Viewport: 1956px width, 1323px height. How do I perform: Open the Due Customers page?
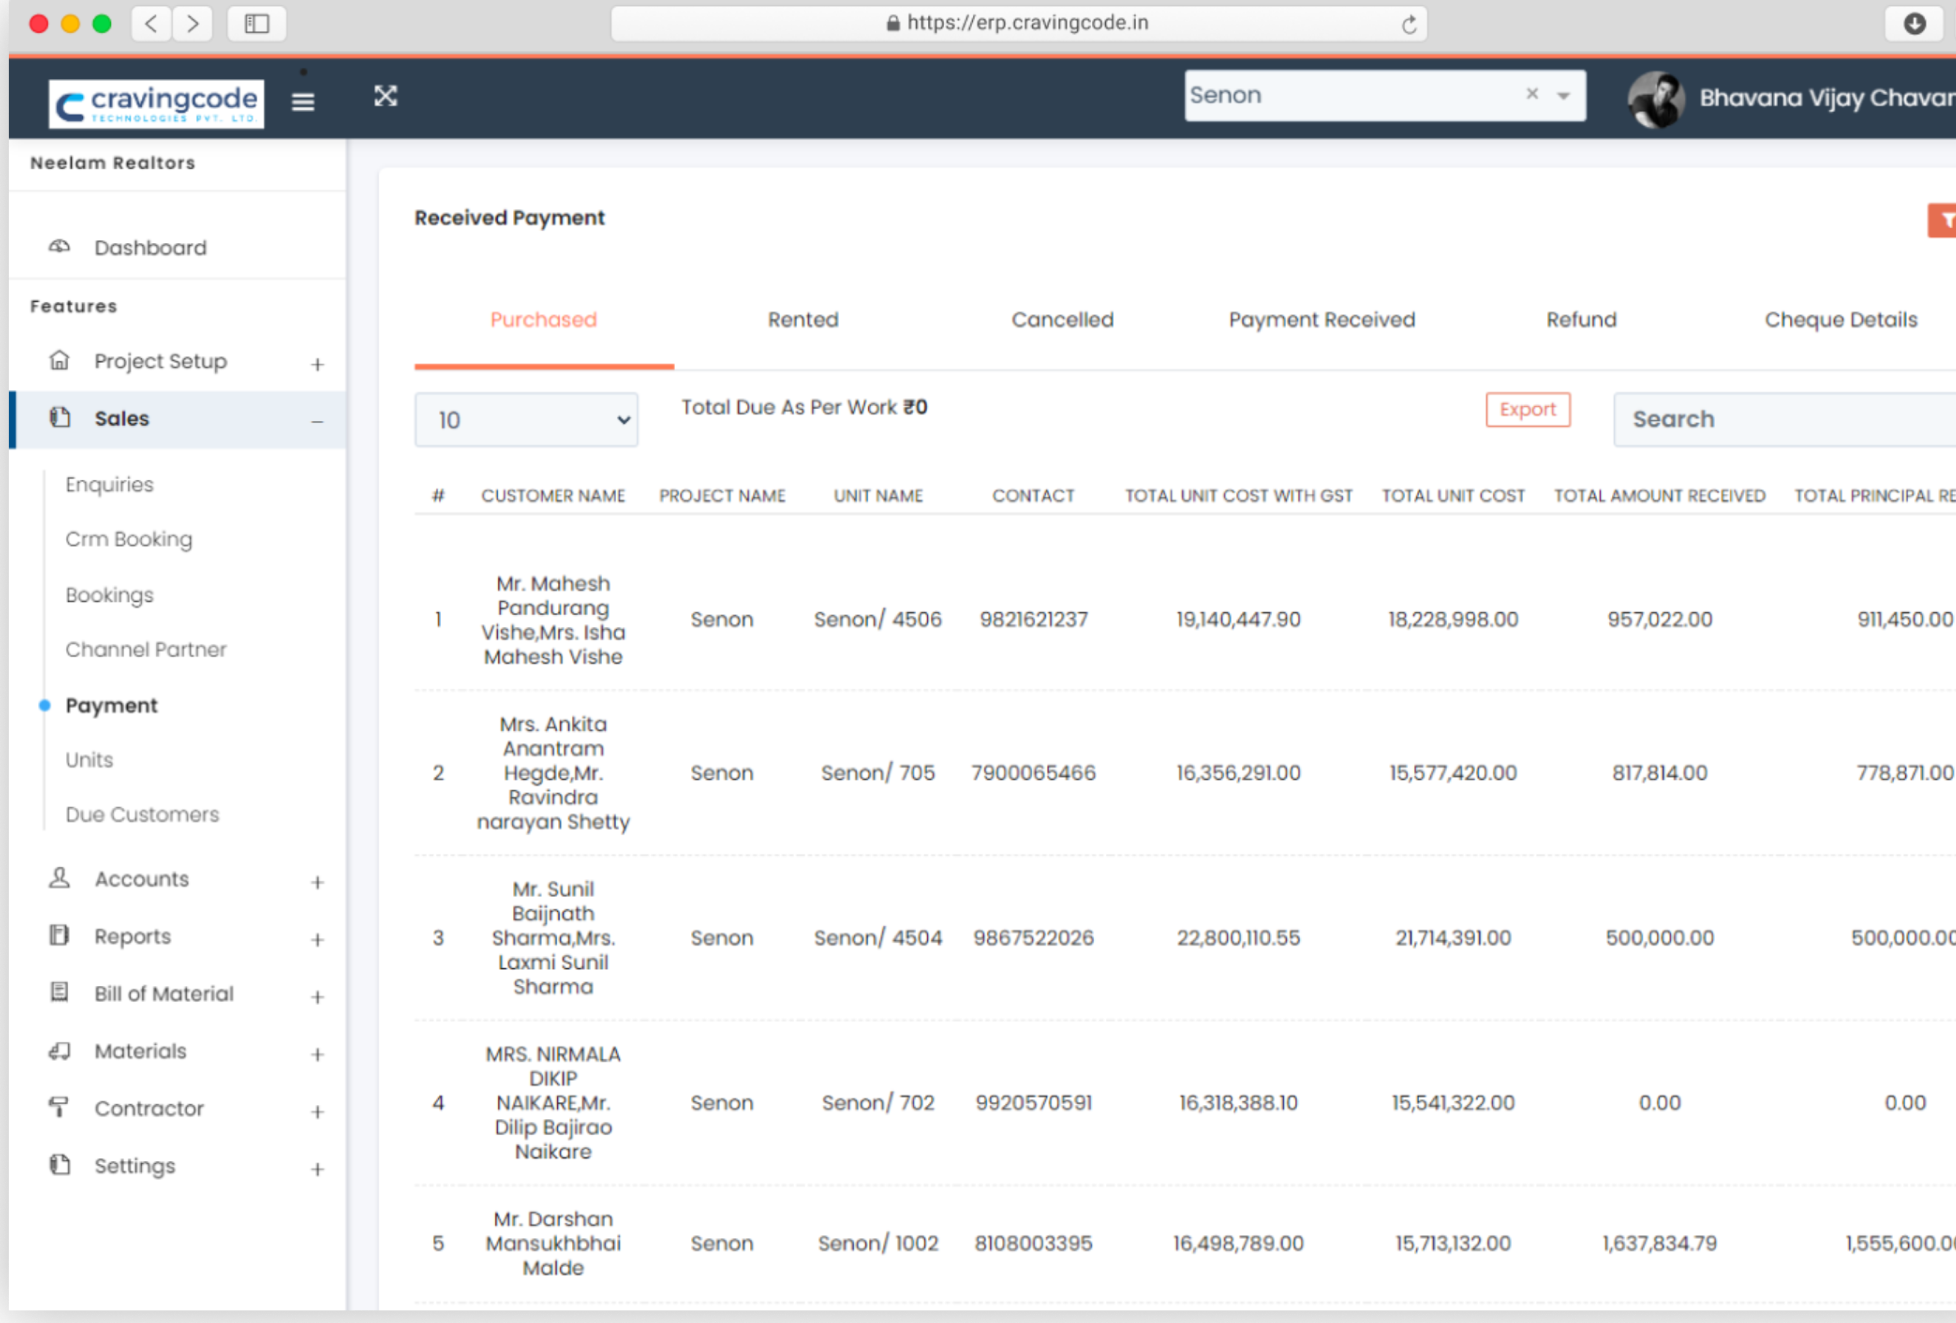click(x=141, y=814)
